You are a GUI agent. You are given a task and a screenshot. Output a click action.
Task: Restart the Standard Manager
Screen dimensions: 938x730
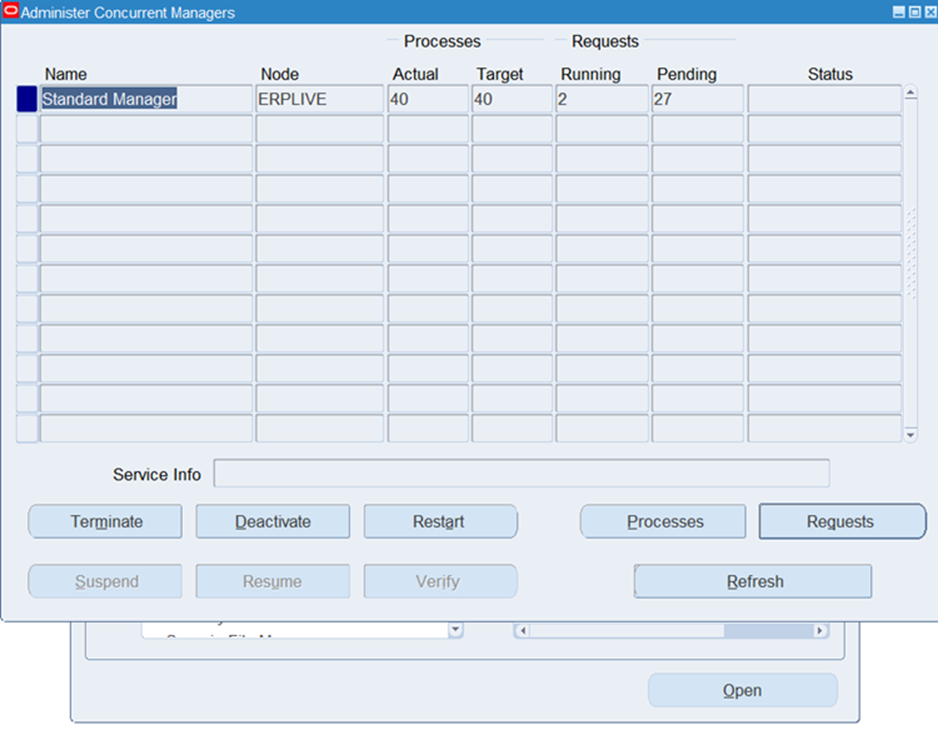(x=440, y=522)
